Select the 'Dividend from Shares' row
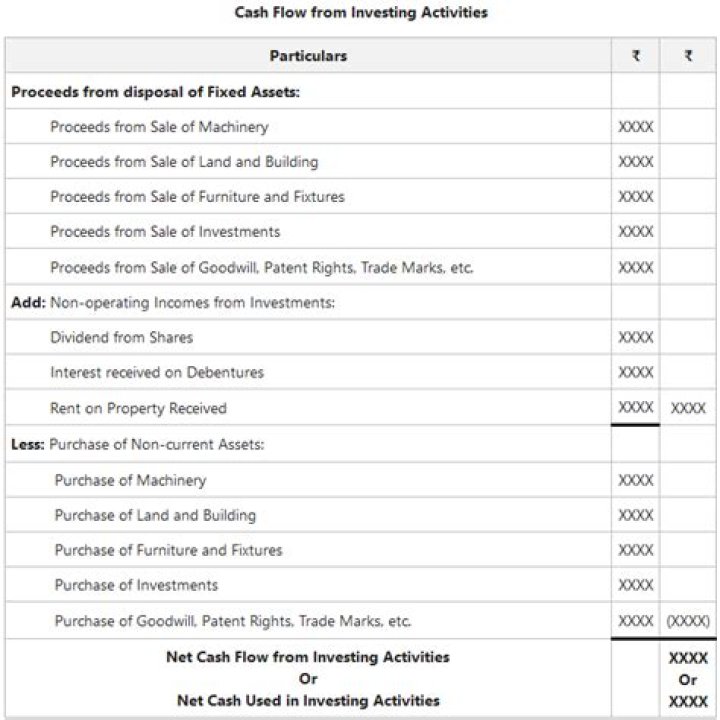 tap(121, 337)
